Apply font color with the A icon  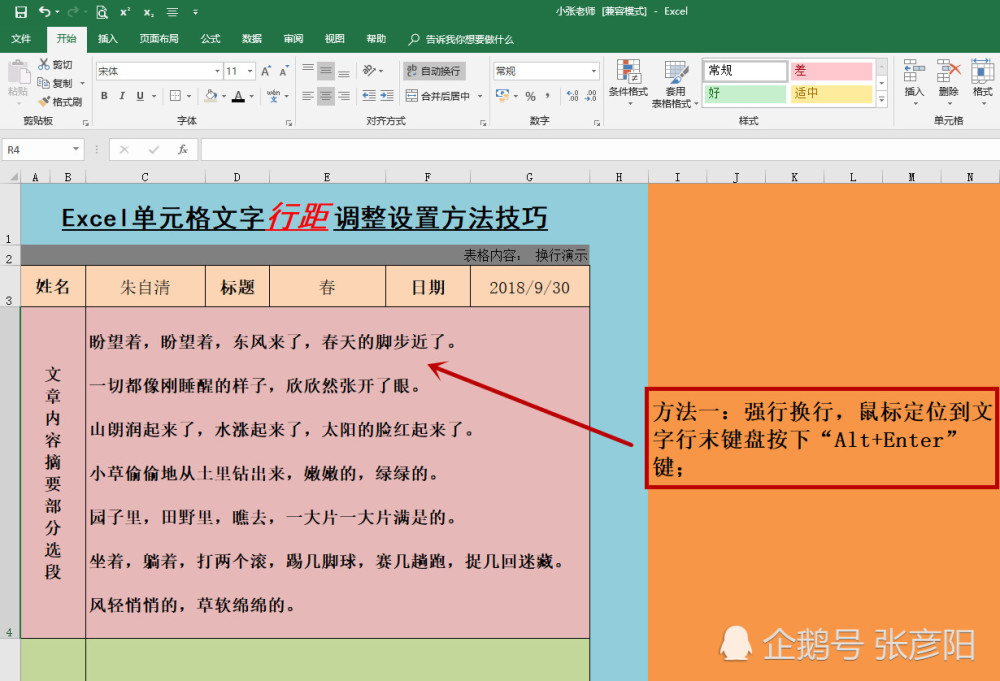[x=239, y=96]
